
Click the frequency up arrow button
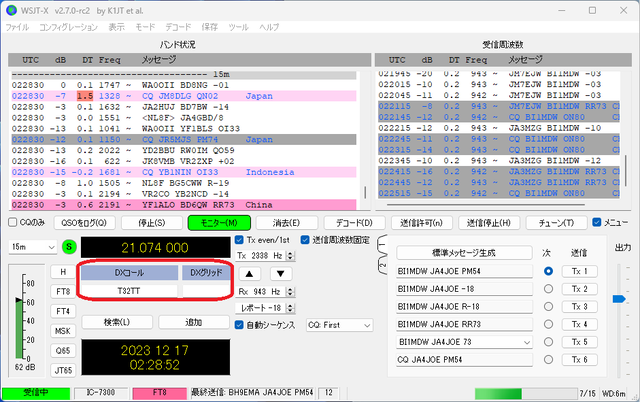coord(249,273)
